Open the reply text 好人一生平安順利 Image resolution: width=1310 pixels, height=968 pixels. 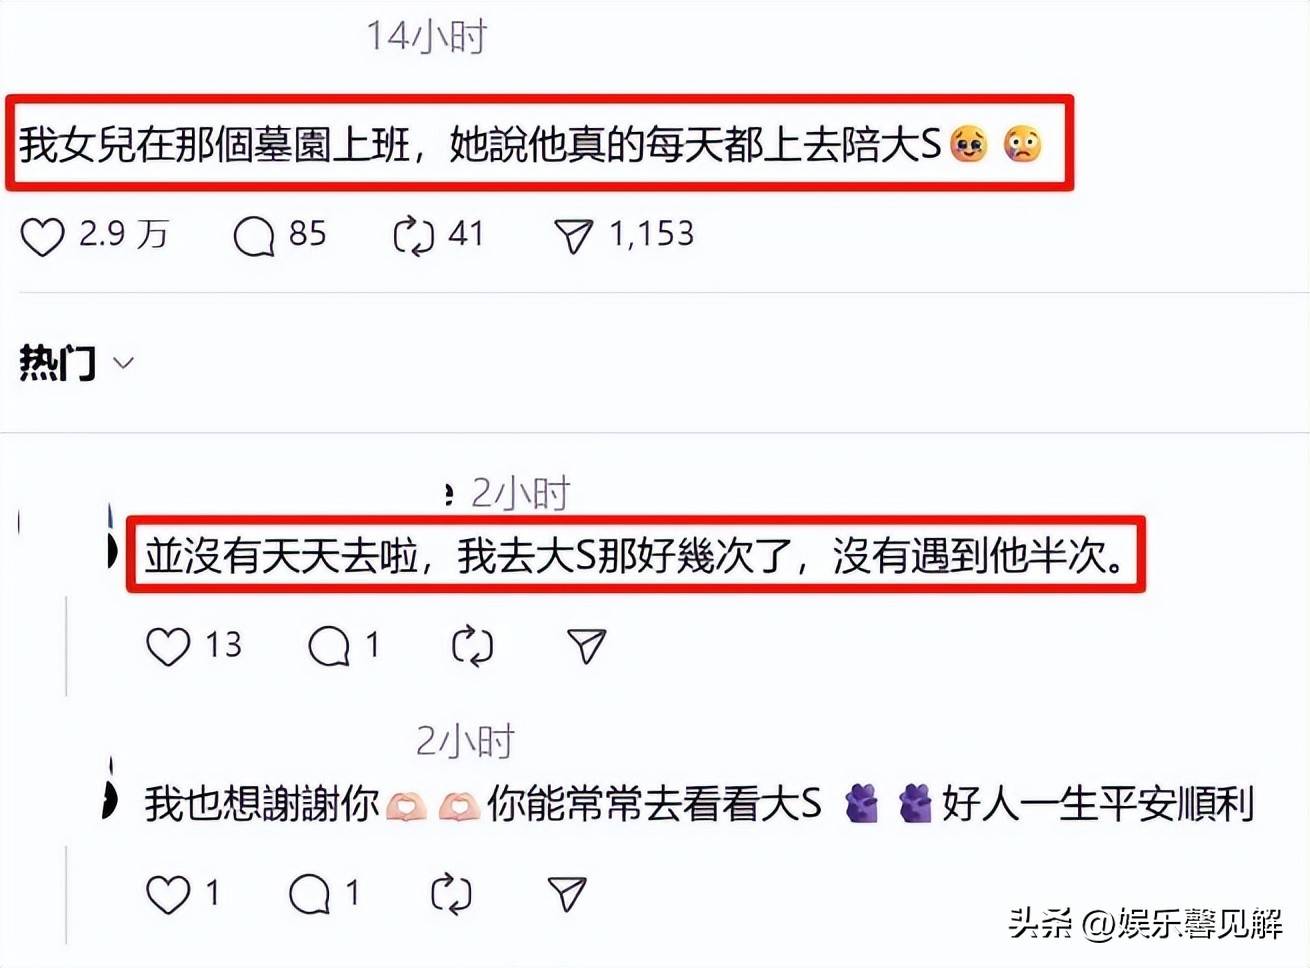click(x=1098, y=803)
